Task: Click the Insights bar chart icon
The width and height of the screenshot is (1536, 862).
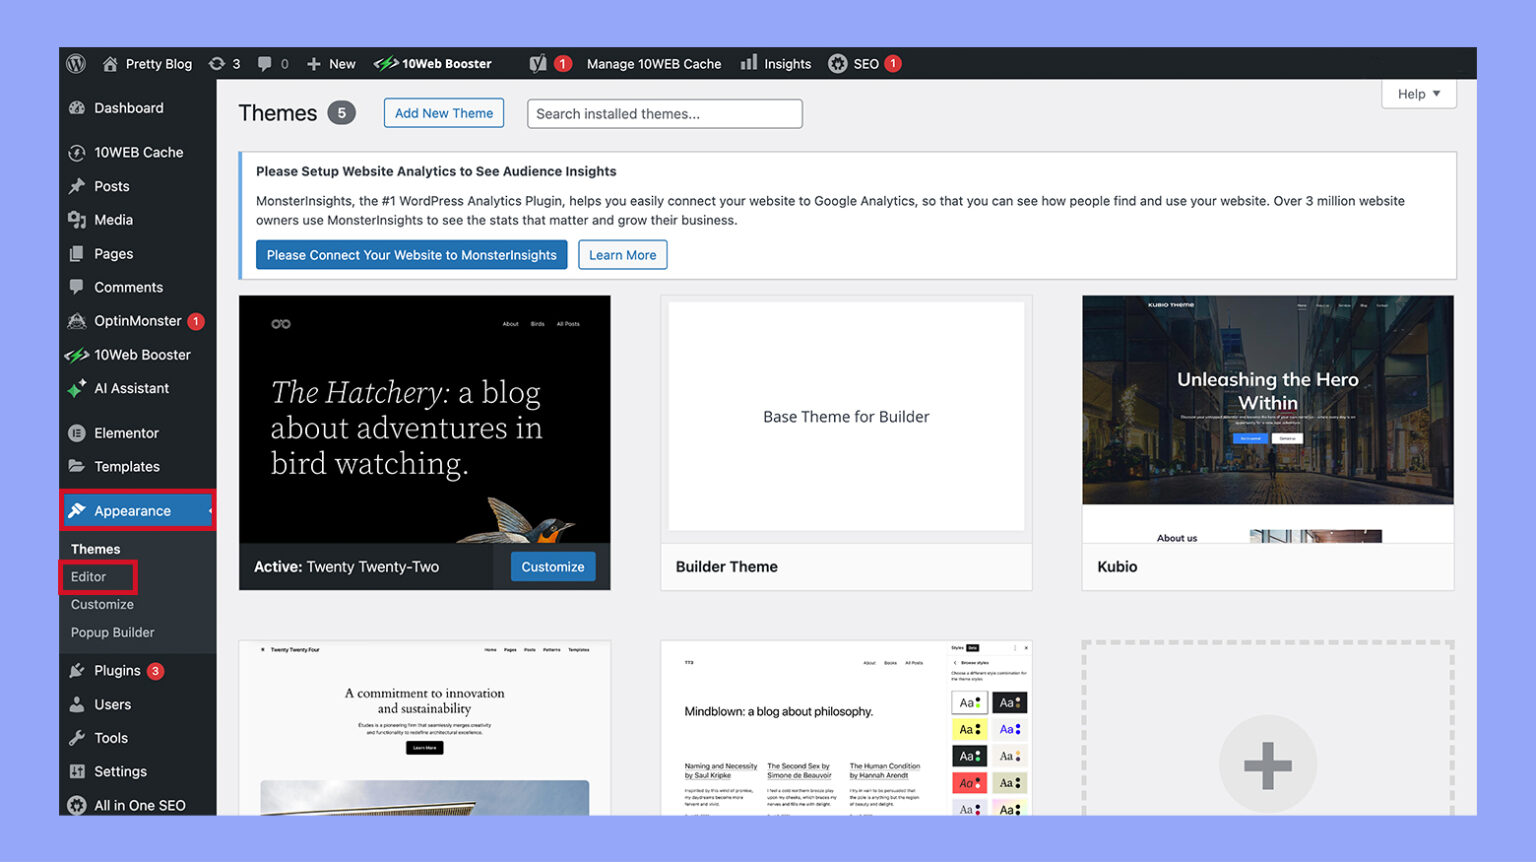Action: tap(749, 63)
